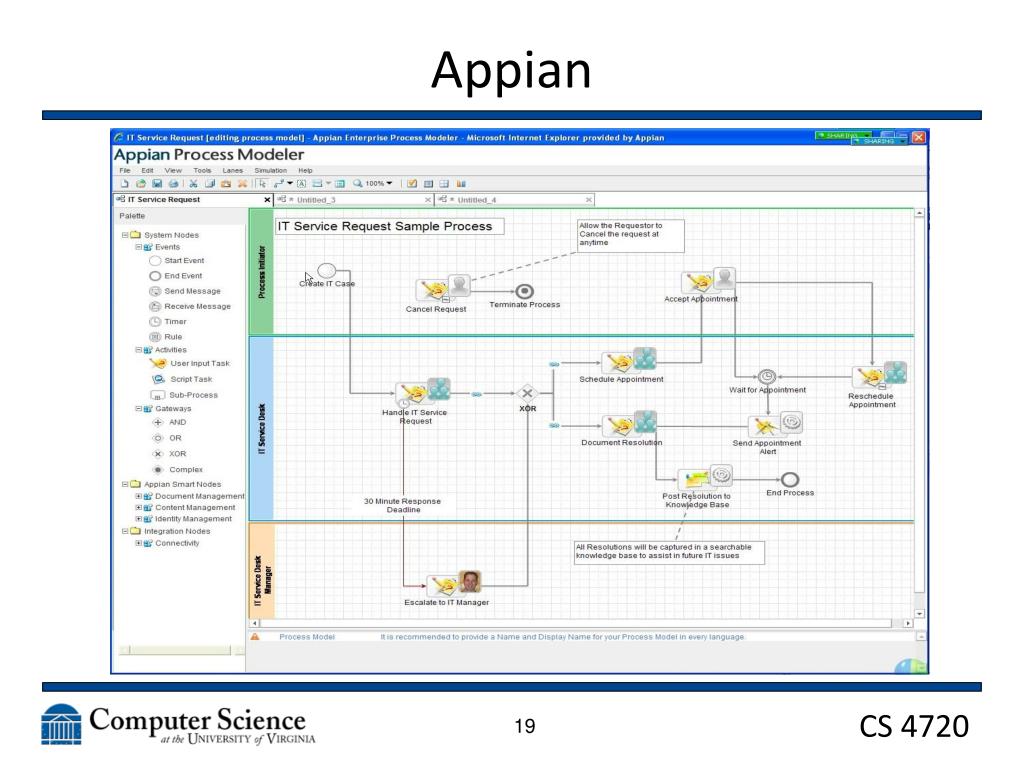Pick Send Message node icon in Palette

point(155,291)
